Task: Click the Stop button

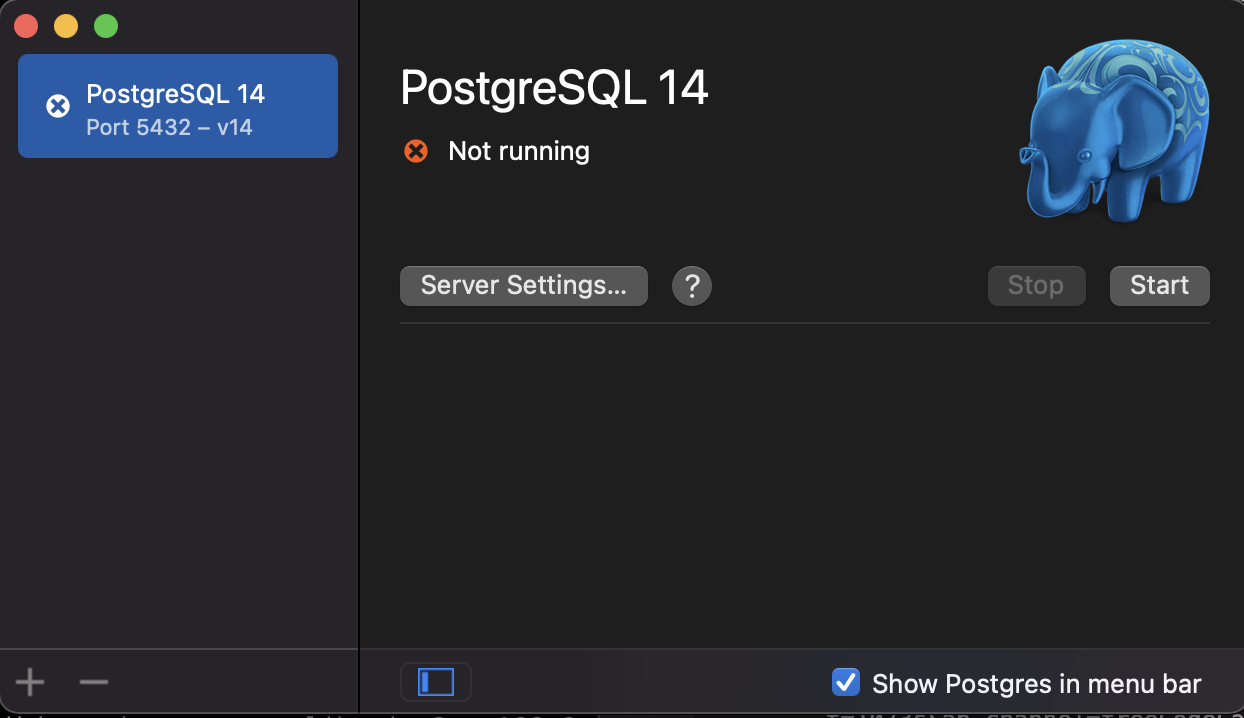Action: click(x=1036, y=286)
